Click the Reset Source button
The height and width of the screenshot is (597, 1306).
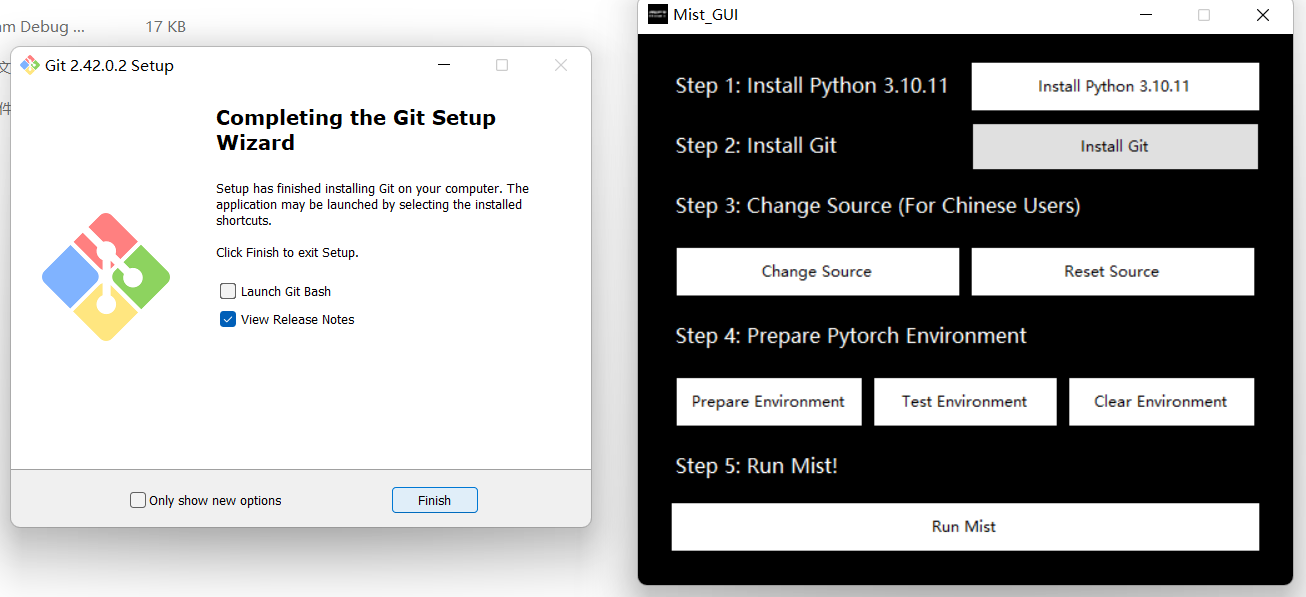coord(1112,271)
